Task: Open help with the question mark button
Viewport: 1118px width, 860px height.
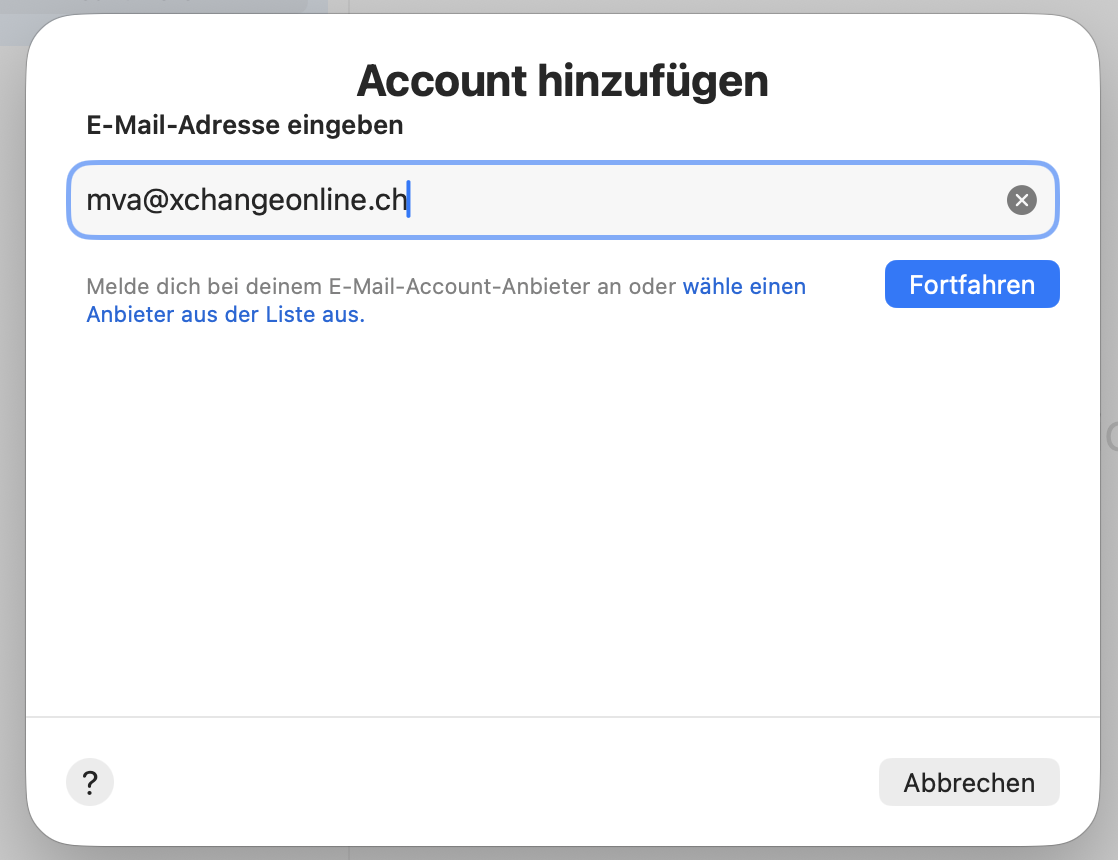Action: pos(90,782)
